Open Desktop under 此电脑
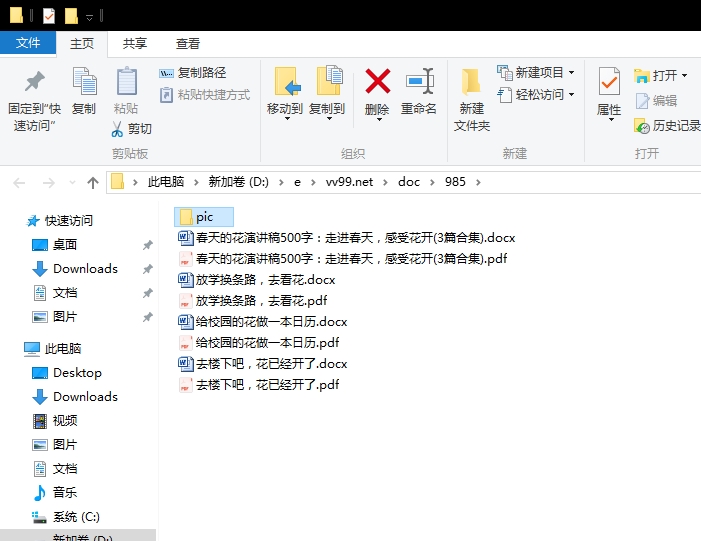This screenshot has height=541, width=701. pos(67,373)
